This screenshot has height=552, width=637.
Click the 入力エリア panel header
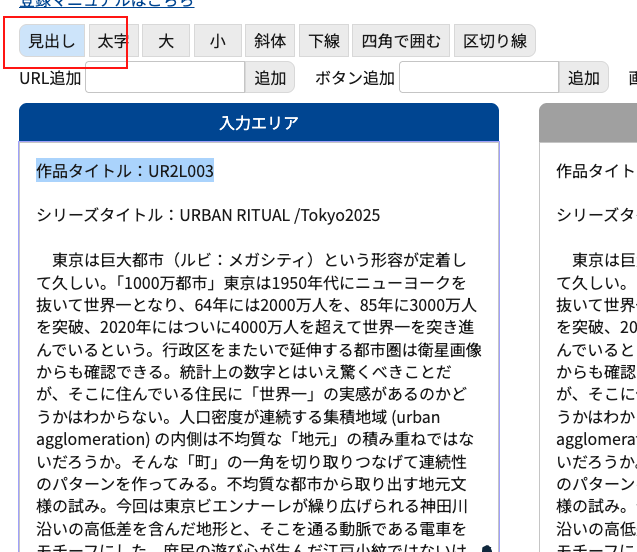(x=258, y=123)
